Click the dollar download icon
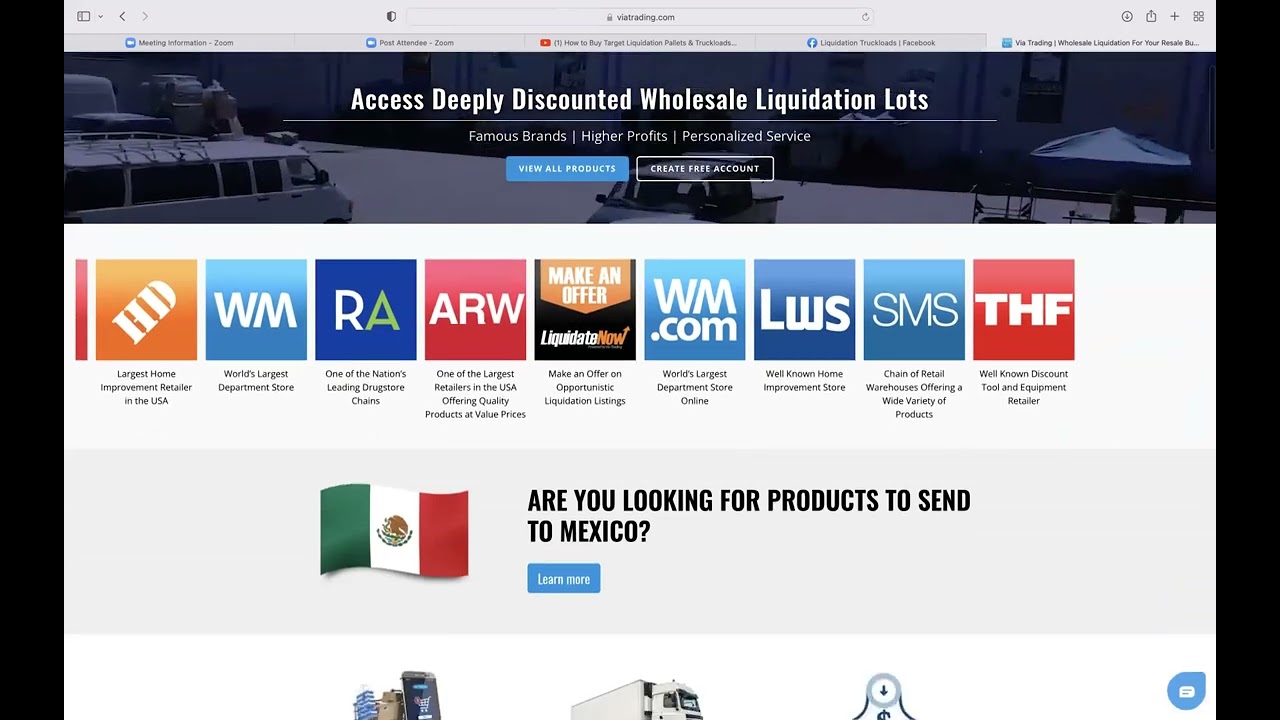Viewport: 1280px width, 720px height. pos(884,697)
